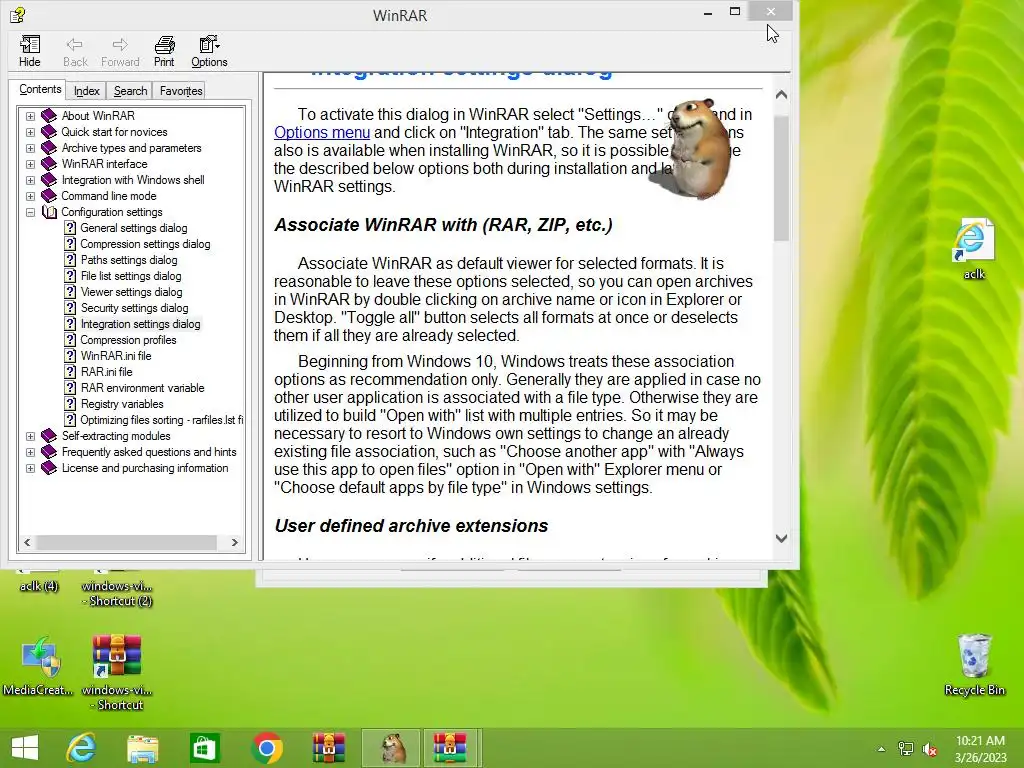Collapse the Configuration settings node
This screenshot has height=768, width=1024.
click(30, 212)
